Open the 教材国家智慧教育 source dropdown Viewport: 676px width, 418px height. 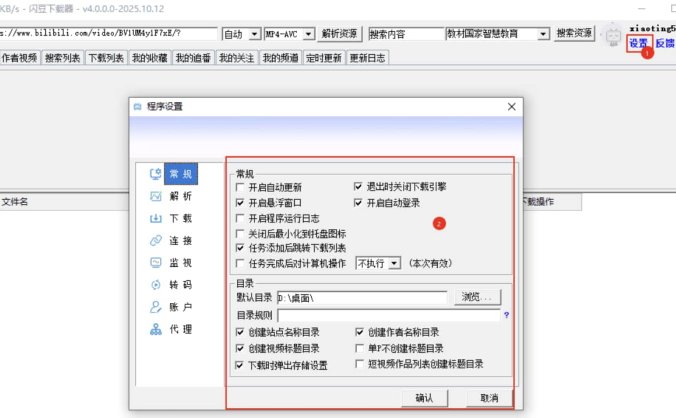[498, 34]
